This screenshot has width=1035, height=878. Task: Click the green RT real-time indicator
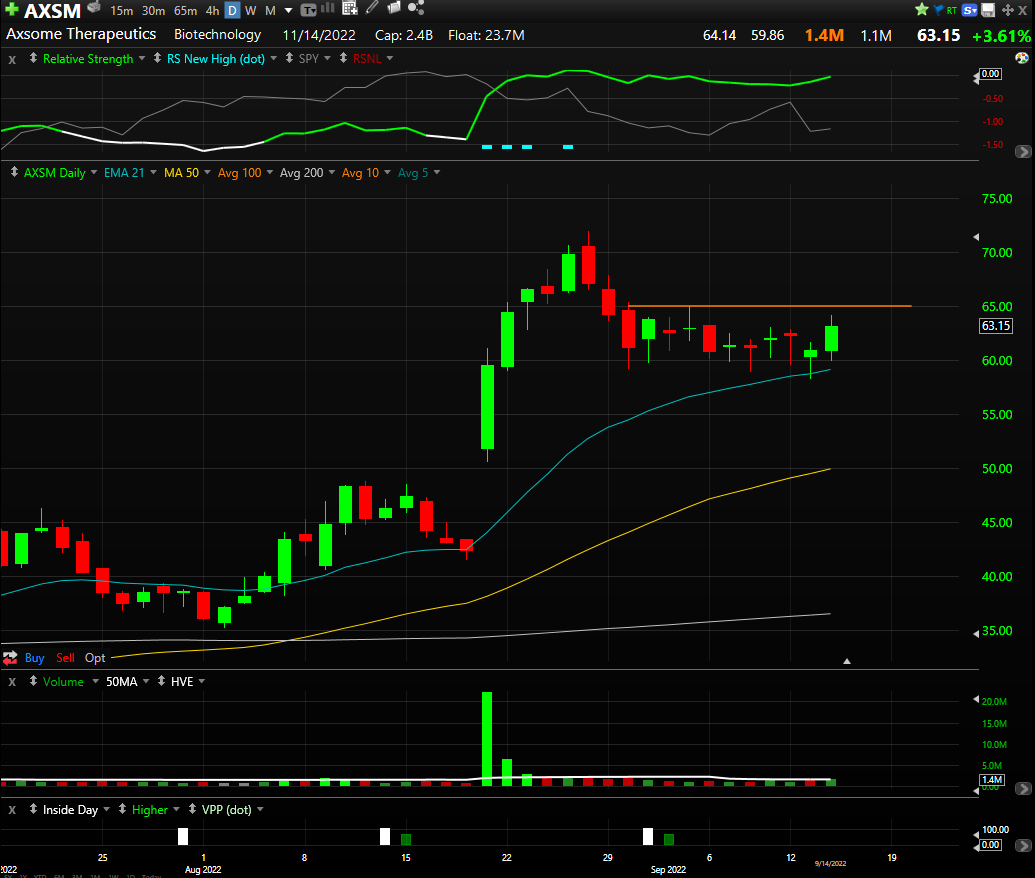[952, 11]
